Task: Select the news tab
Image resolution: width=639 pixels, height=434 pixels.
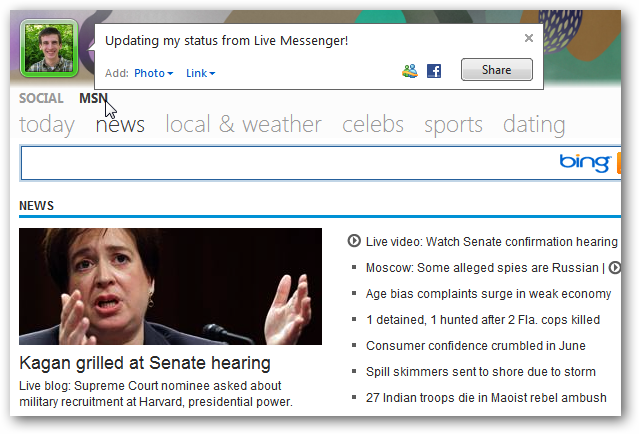Action: click(x=120, y=125)
